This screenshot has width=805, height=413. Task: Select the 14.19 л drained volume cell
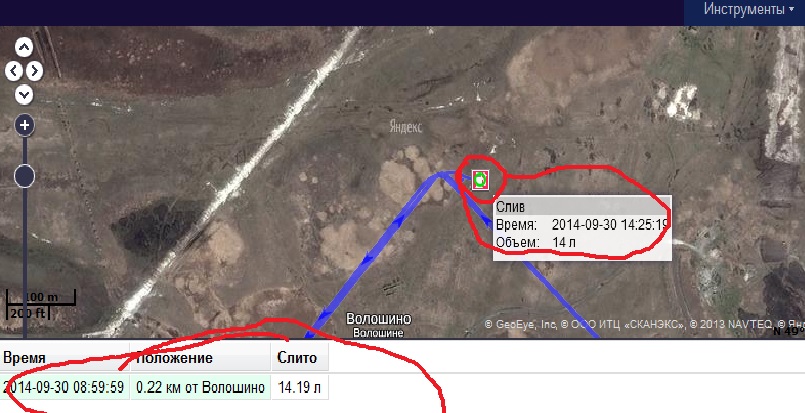300,387
